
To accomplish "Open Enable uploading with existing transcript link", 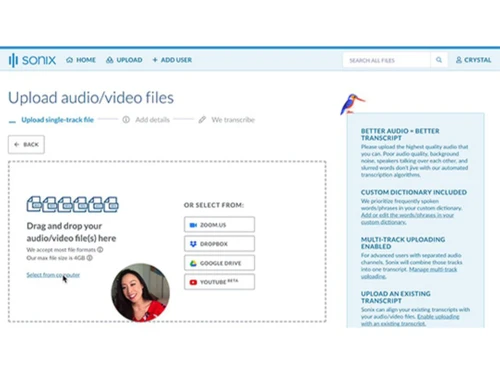I will [411, 320].
